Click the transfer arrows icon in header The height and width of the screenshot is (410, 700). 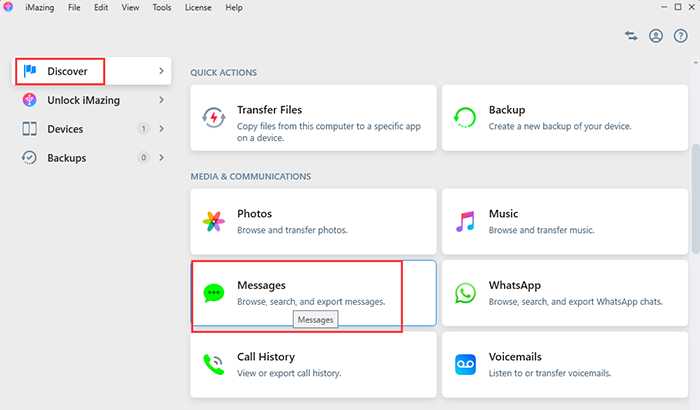(631, 36)
